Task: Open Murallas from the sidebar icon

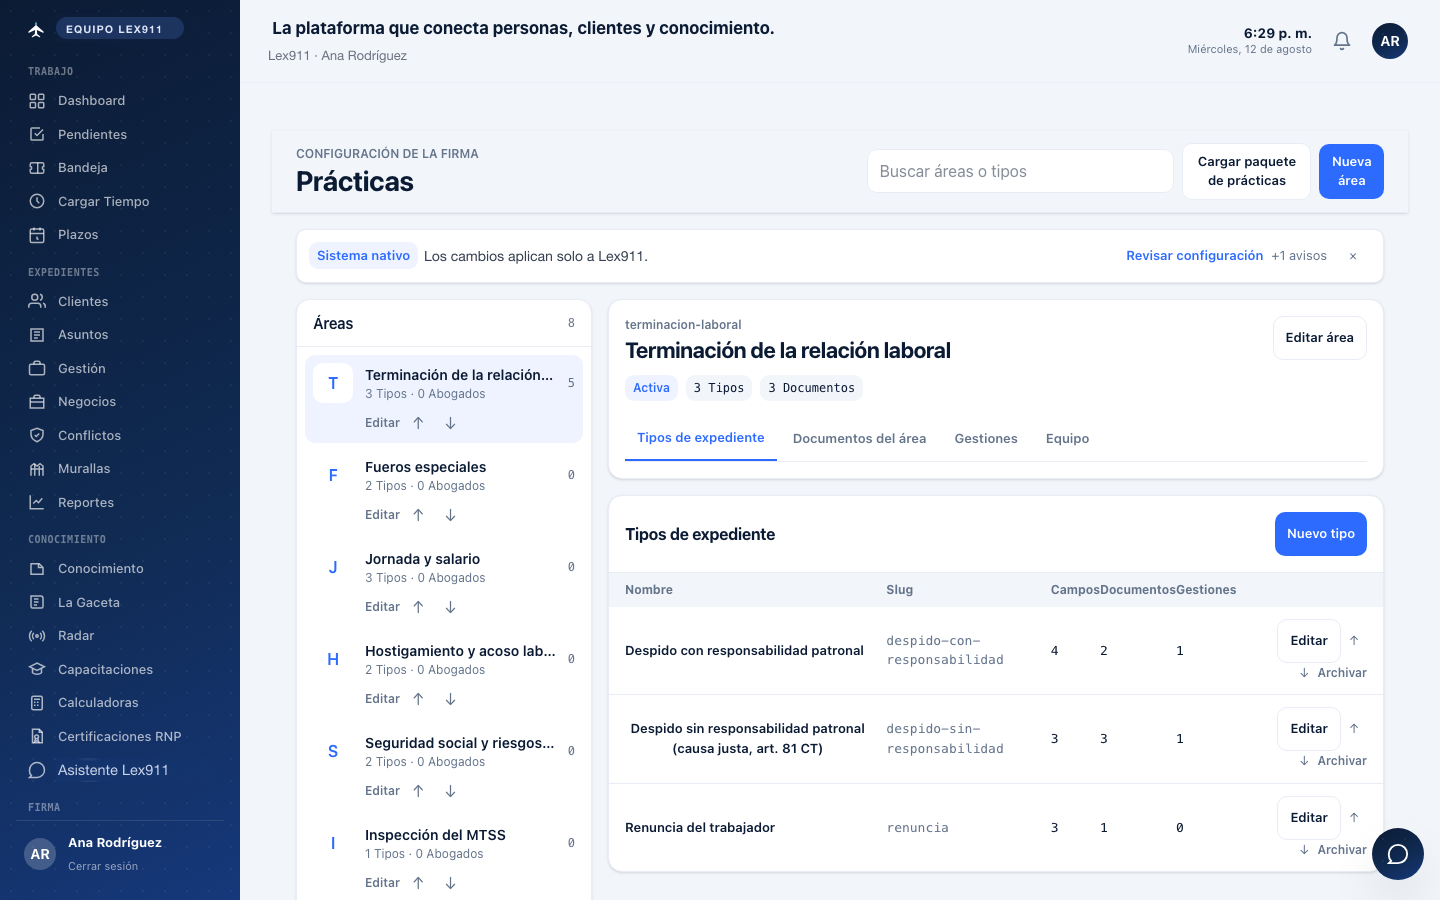Action: (x=37, y=469)
